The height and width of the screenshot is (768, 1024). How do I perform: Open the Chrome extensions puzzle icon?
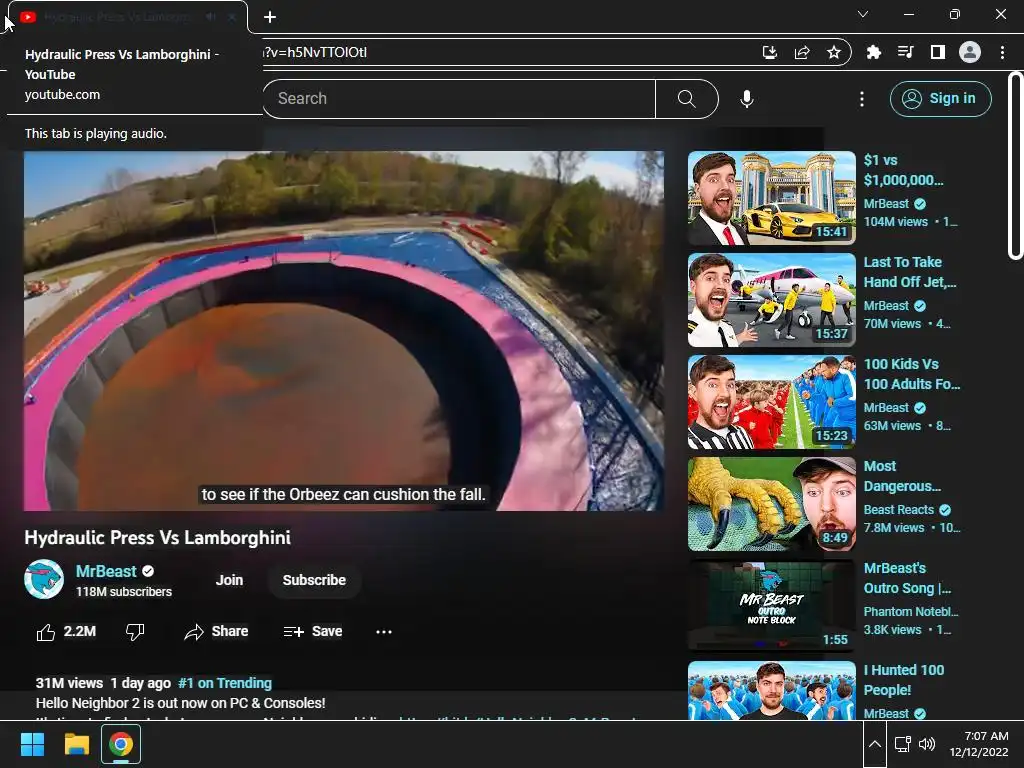pyautogui.click(x=873, y=52)
